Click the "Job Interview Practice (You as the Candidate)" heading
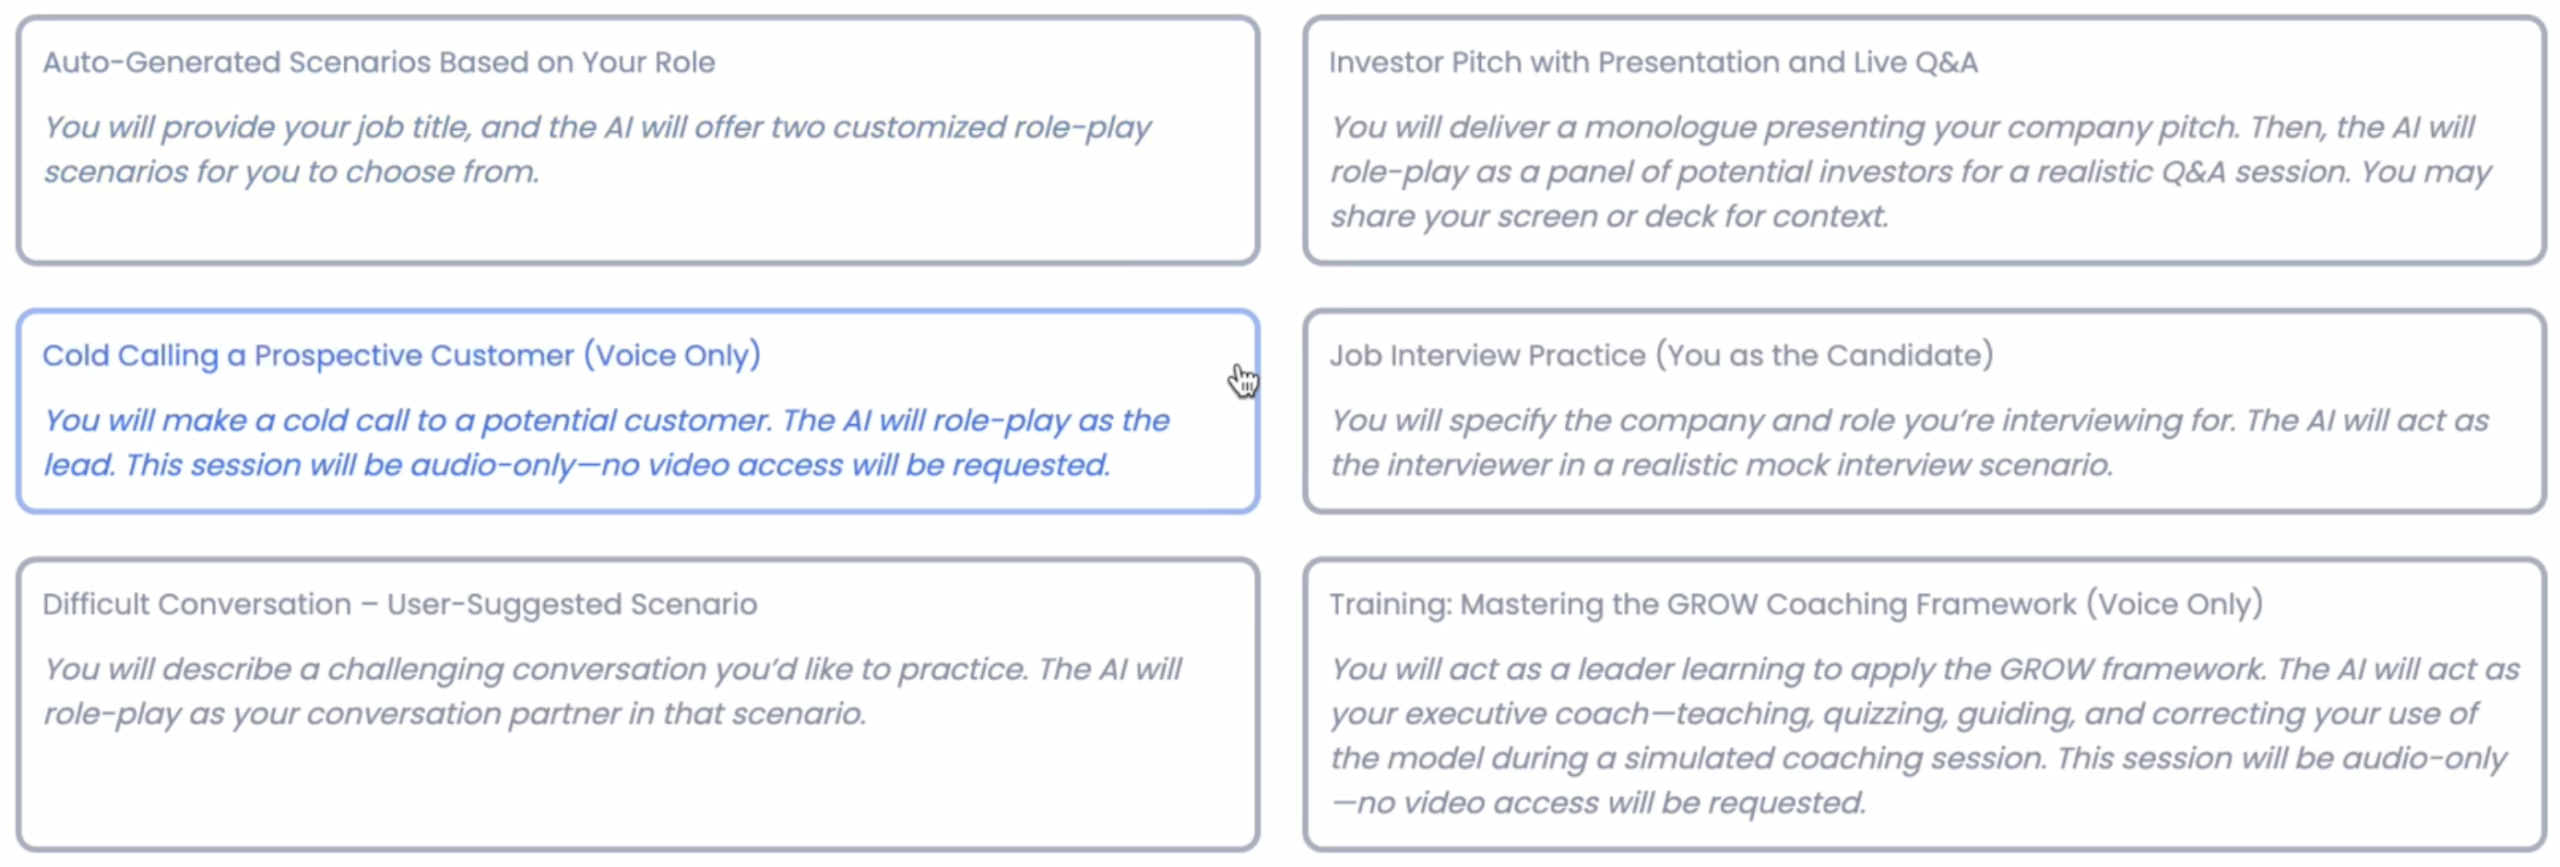Viewport: 2560px width, 867px height. (1660, 355)
